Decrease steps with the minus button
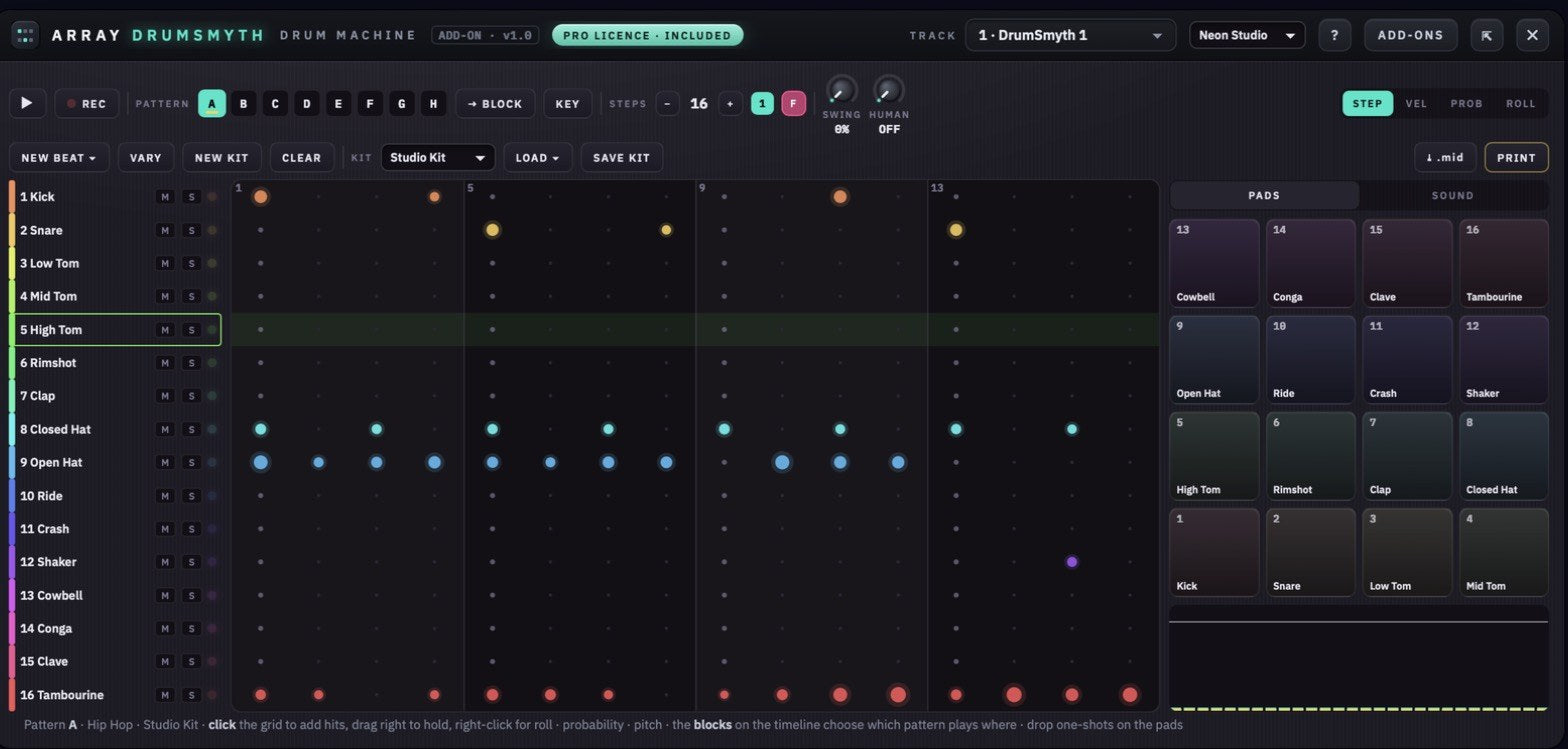The image size is (1568, 749). click(668, 103)
